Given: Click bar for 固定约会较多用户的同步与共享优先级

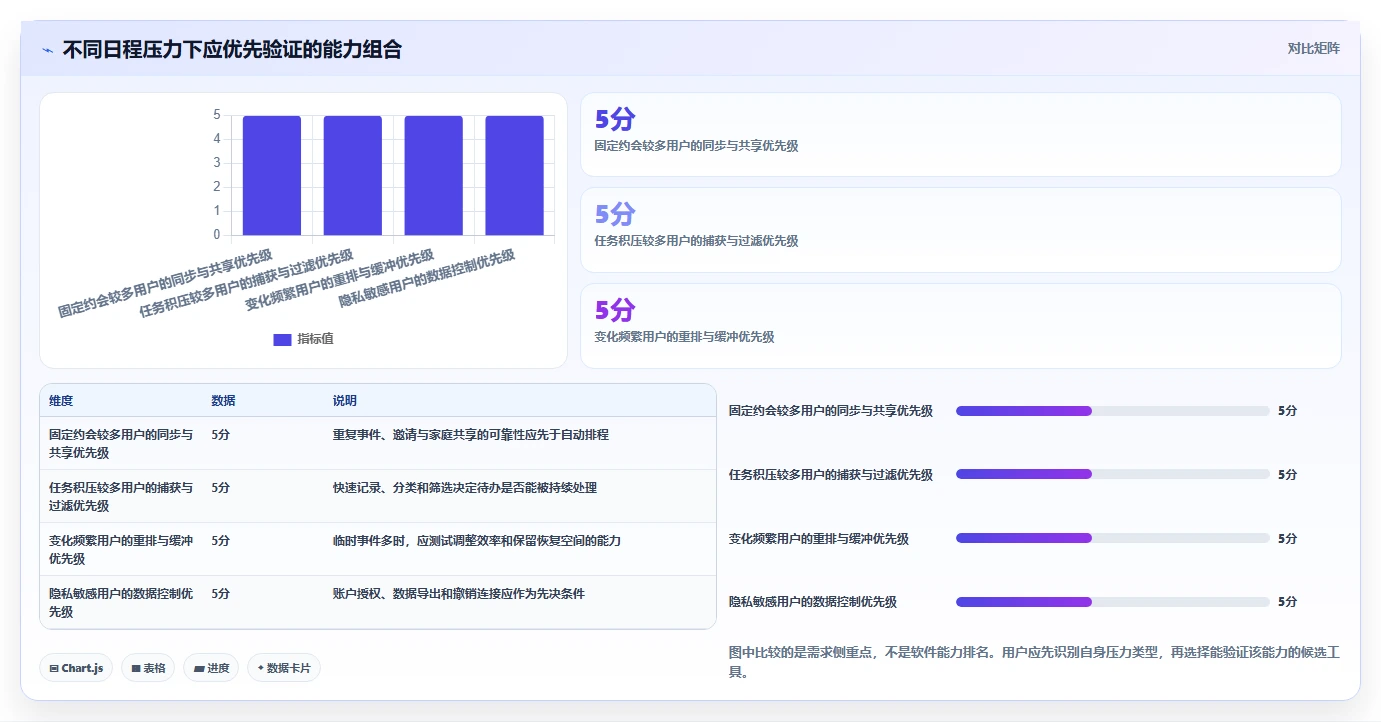Looking at the screenshot, I should pos(272,175).
